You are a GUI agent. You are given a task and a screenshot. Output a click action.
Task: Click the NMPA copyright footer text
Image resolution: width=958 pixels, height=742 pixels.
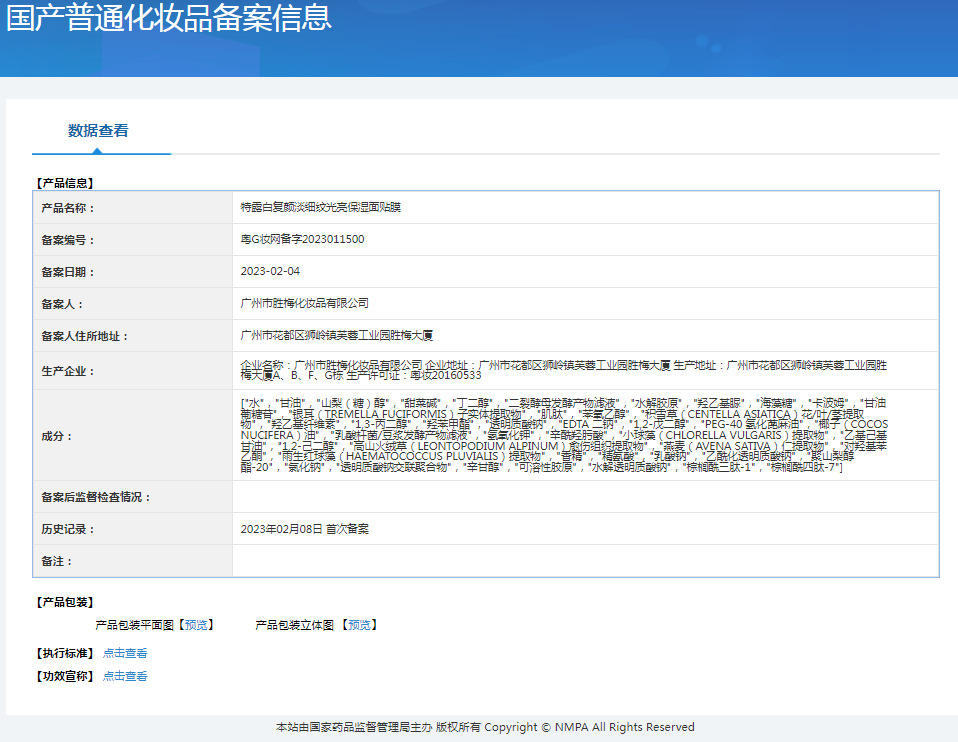(x=479, y=727)
